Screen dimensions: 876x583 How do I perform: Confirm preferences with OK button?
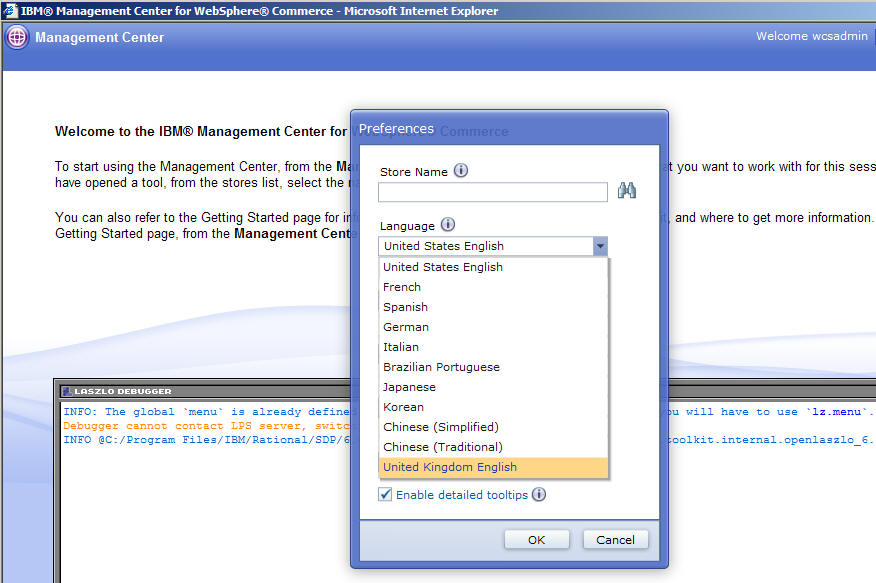tap(536, 540)
